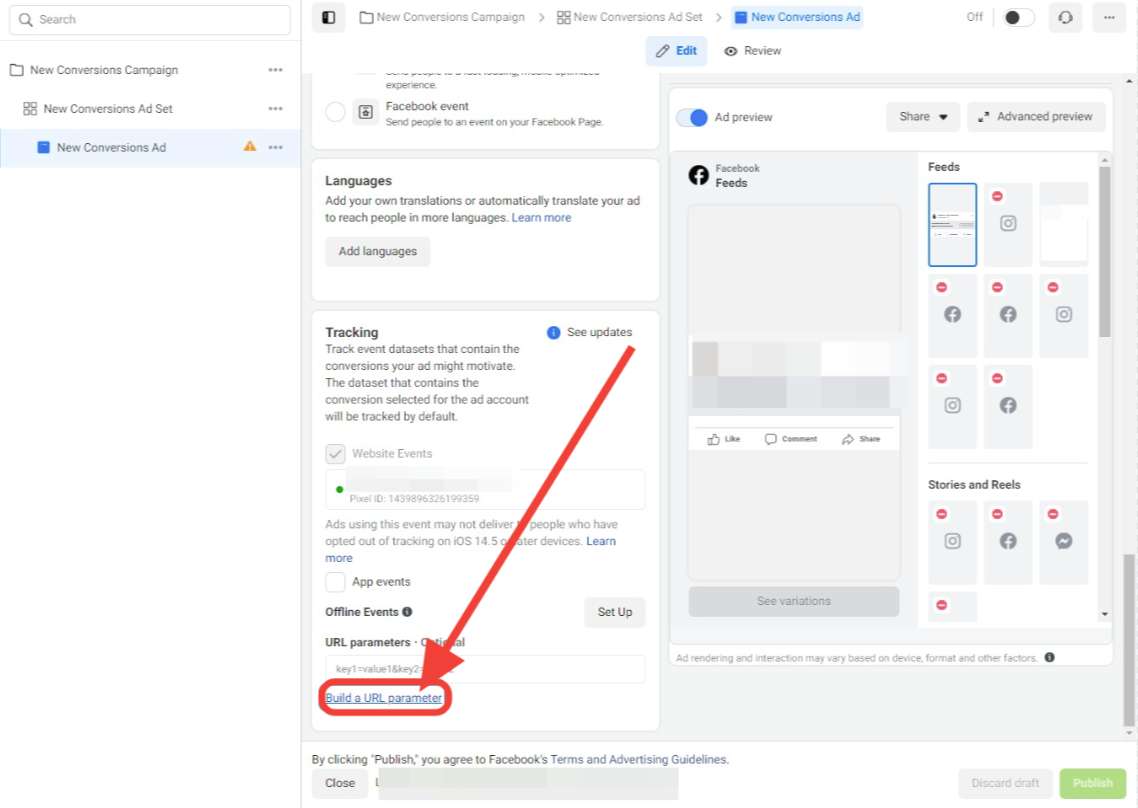Click the warning icon on New Conversions Ad
The height and width of the screenshot is (808, 1138).
pyautogui.click(x=250, y=147)
